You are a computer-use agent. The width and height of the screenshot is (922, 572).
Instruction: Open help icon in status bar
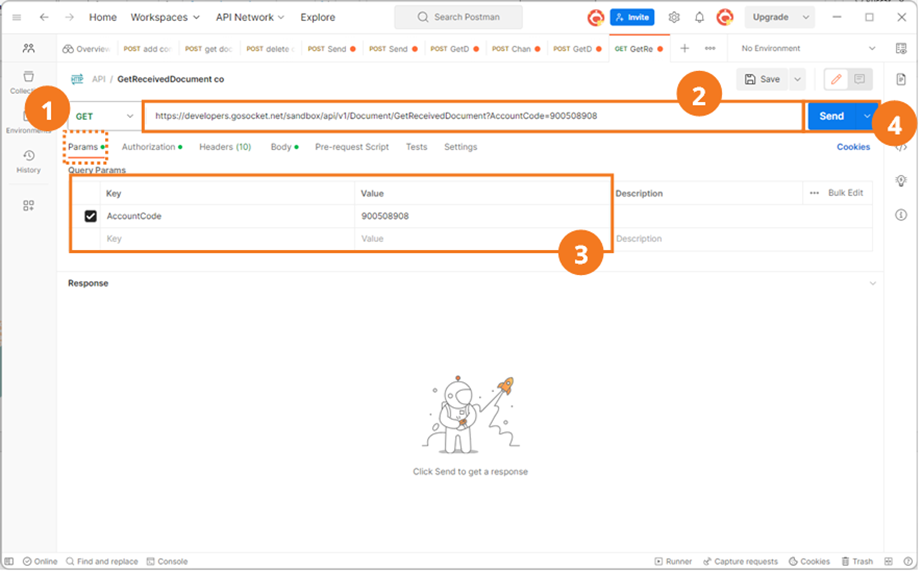click(x=908, y=561)
